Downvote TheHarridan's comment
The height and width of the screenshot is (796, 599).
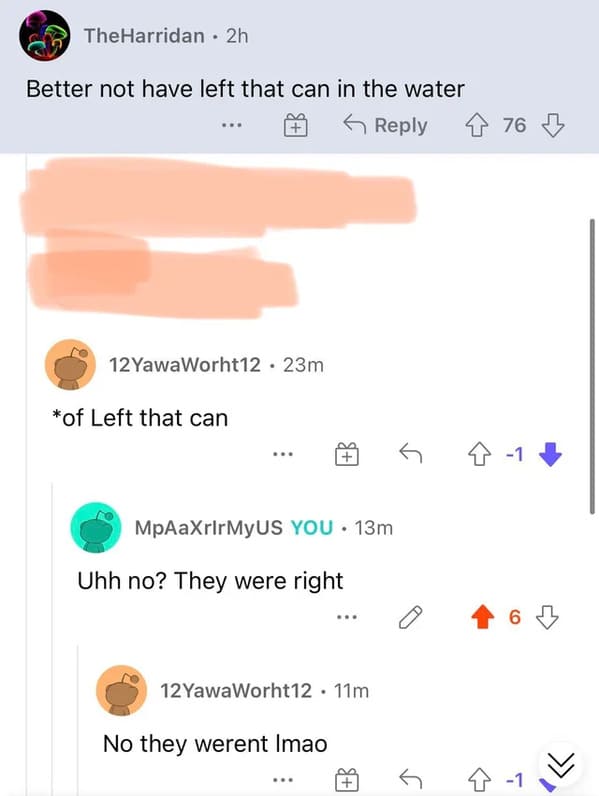553,125
